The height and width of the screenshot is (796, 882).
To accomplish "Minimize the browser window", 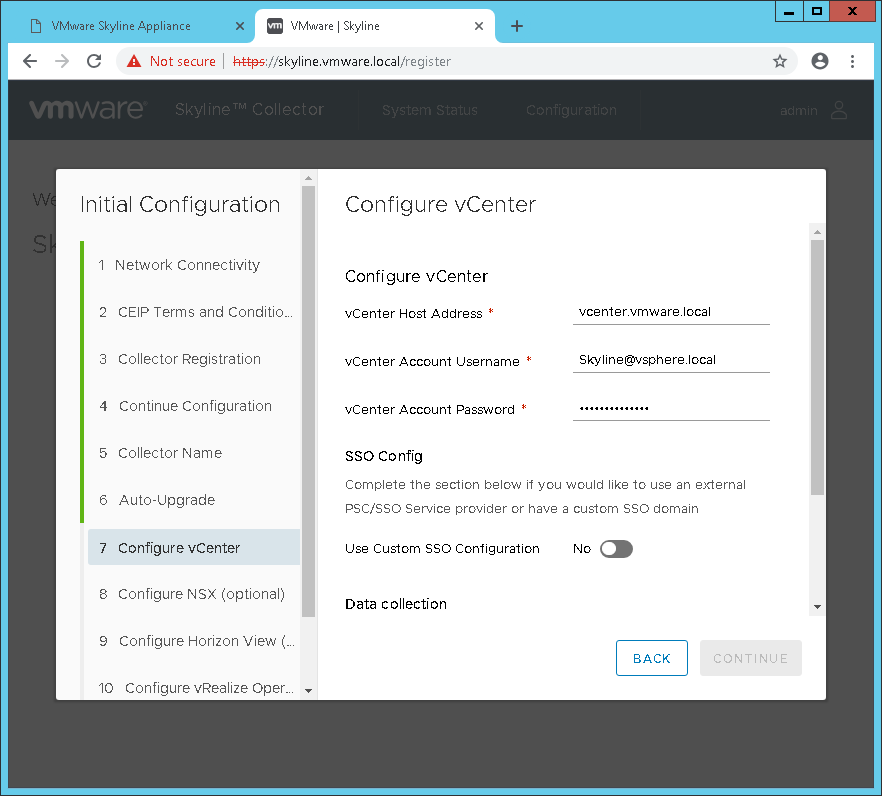I will 789,11.
